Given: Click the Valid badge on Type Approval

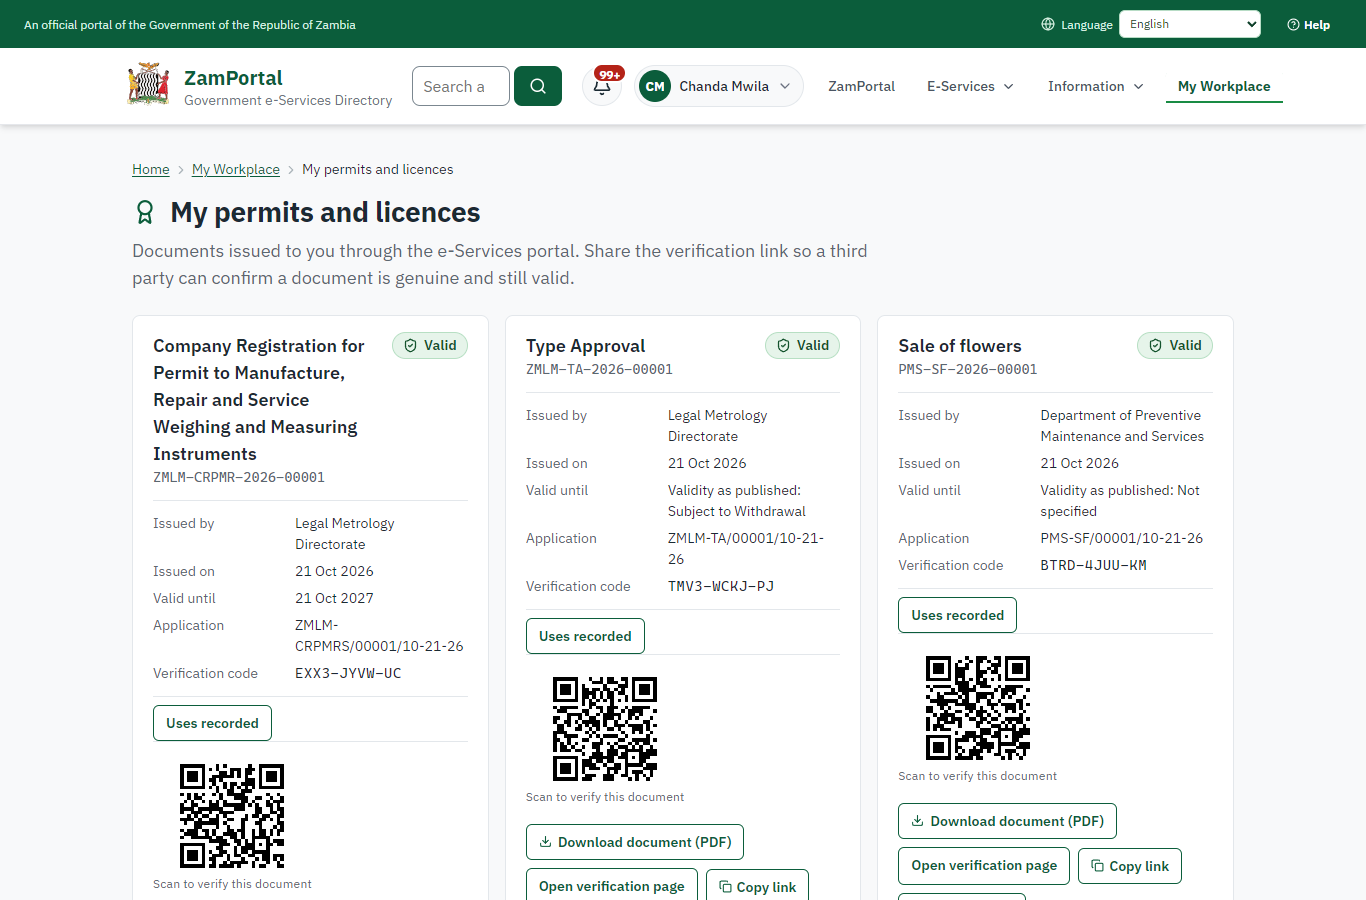Looking at the screenshot, I should [803, 345].
